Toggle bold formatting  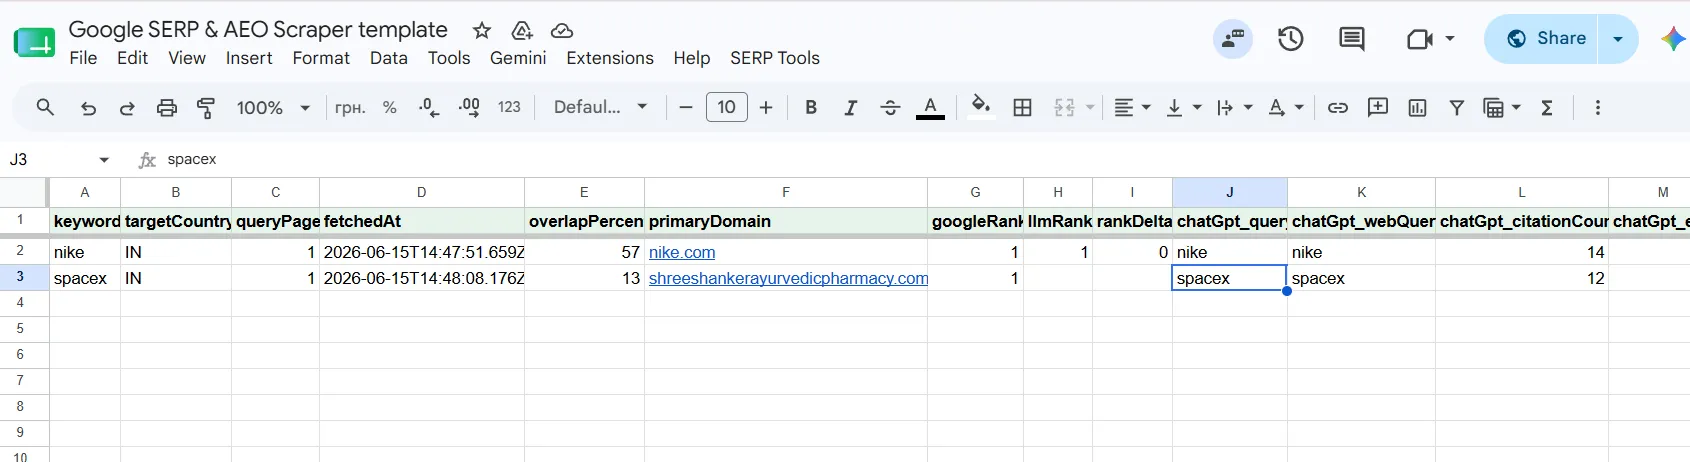pos(811,108)
